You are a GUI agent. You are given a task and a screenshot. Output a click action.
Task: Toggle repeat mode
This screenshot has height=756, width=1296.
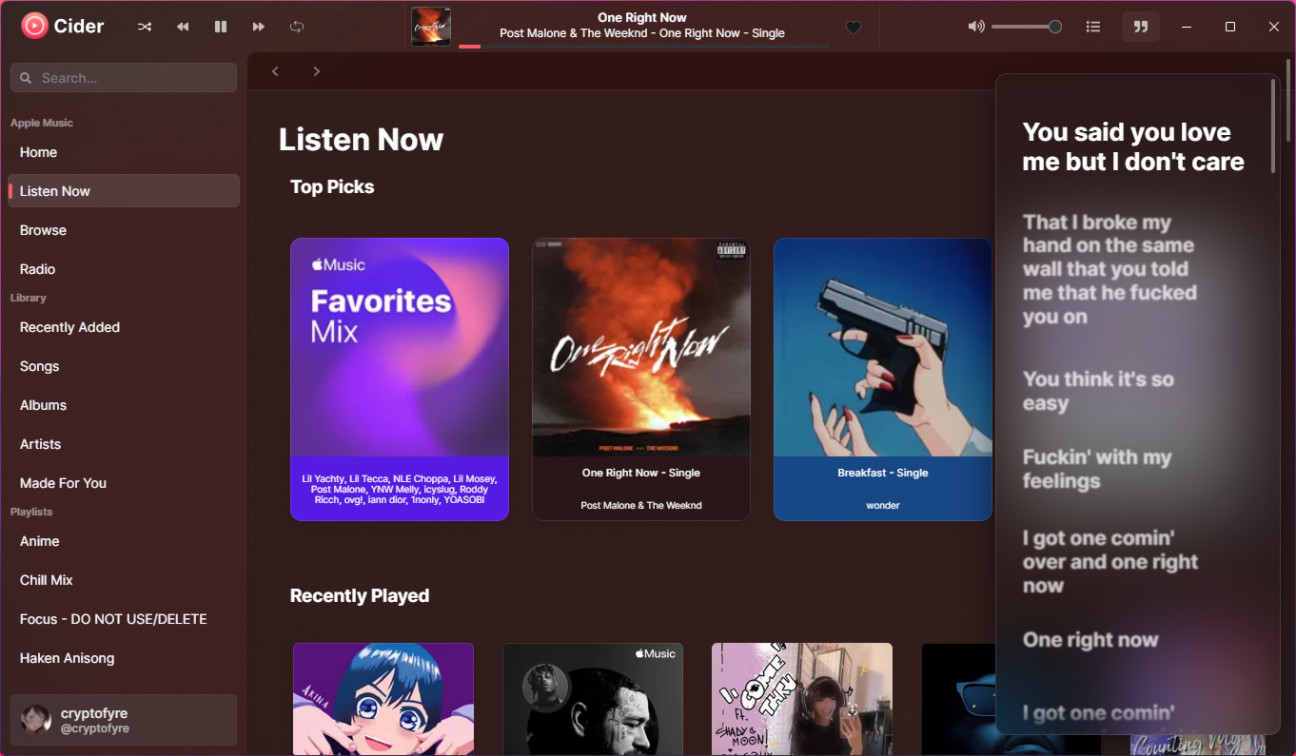pyautogui.click(x=297, y=27)
